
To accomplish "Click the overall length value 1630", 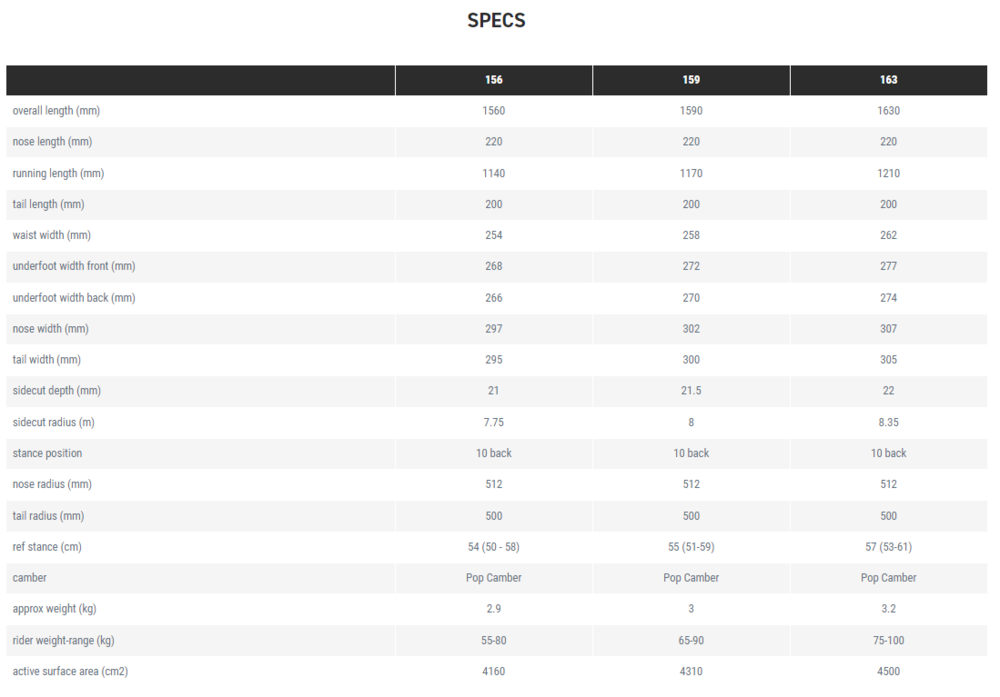I will tap(889, 111).
